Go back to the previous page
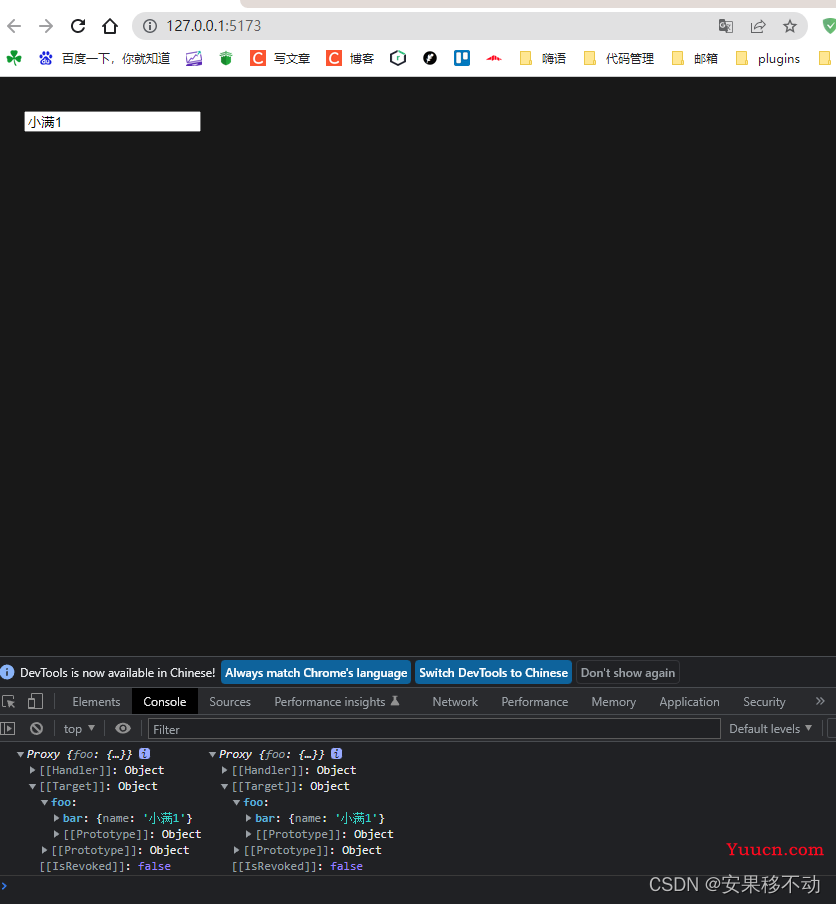 (14, 26)
